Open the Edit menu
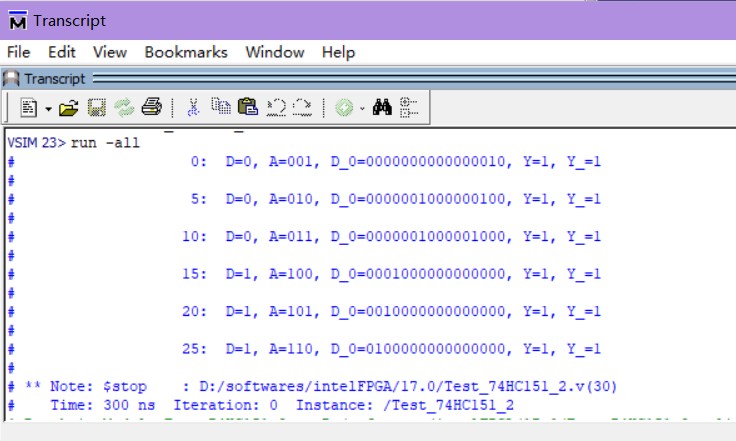The image size is (736, 441). (x=61, y=52)
